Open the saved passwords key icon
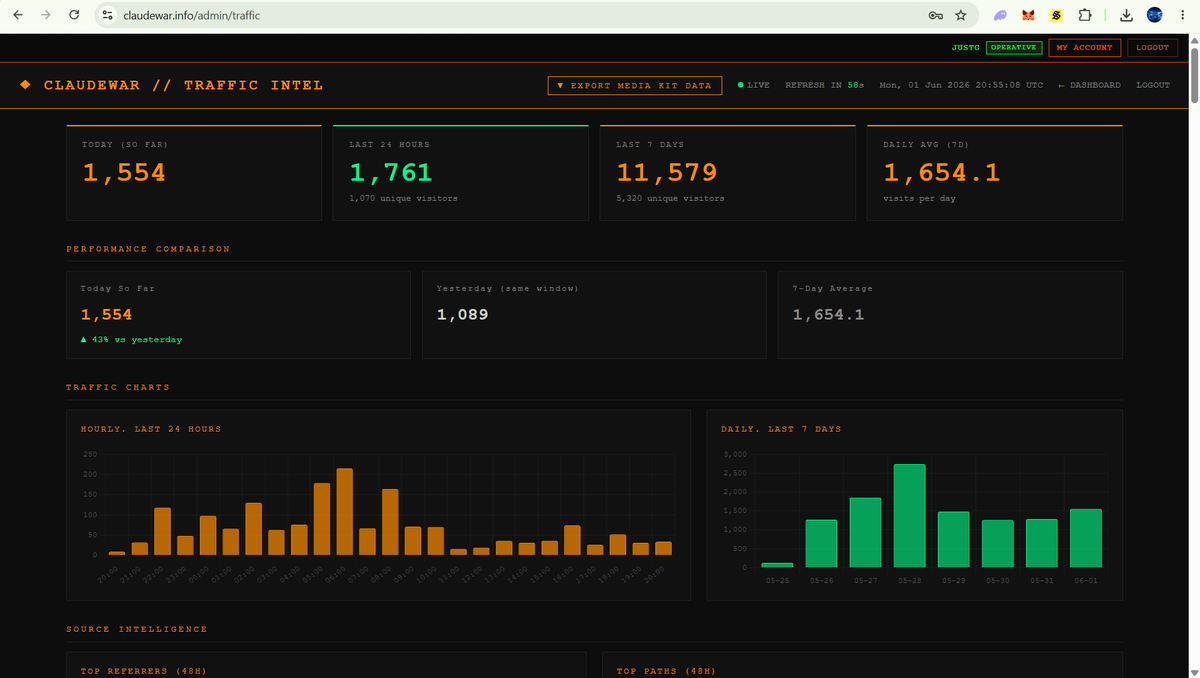 point(935,15)
